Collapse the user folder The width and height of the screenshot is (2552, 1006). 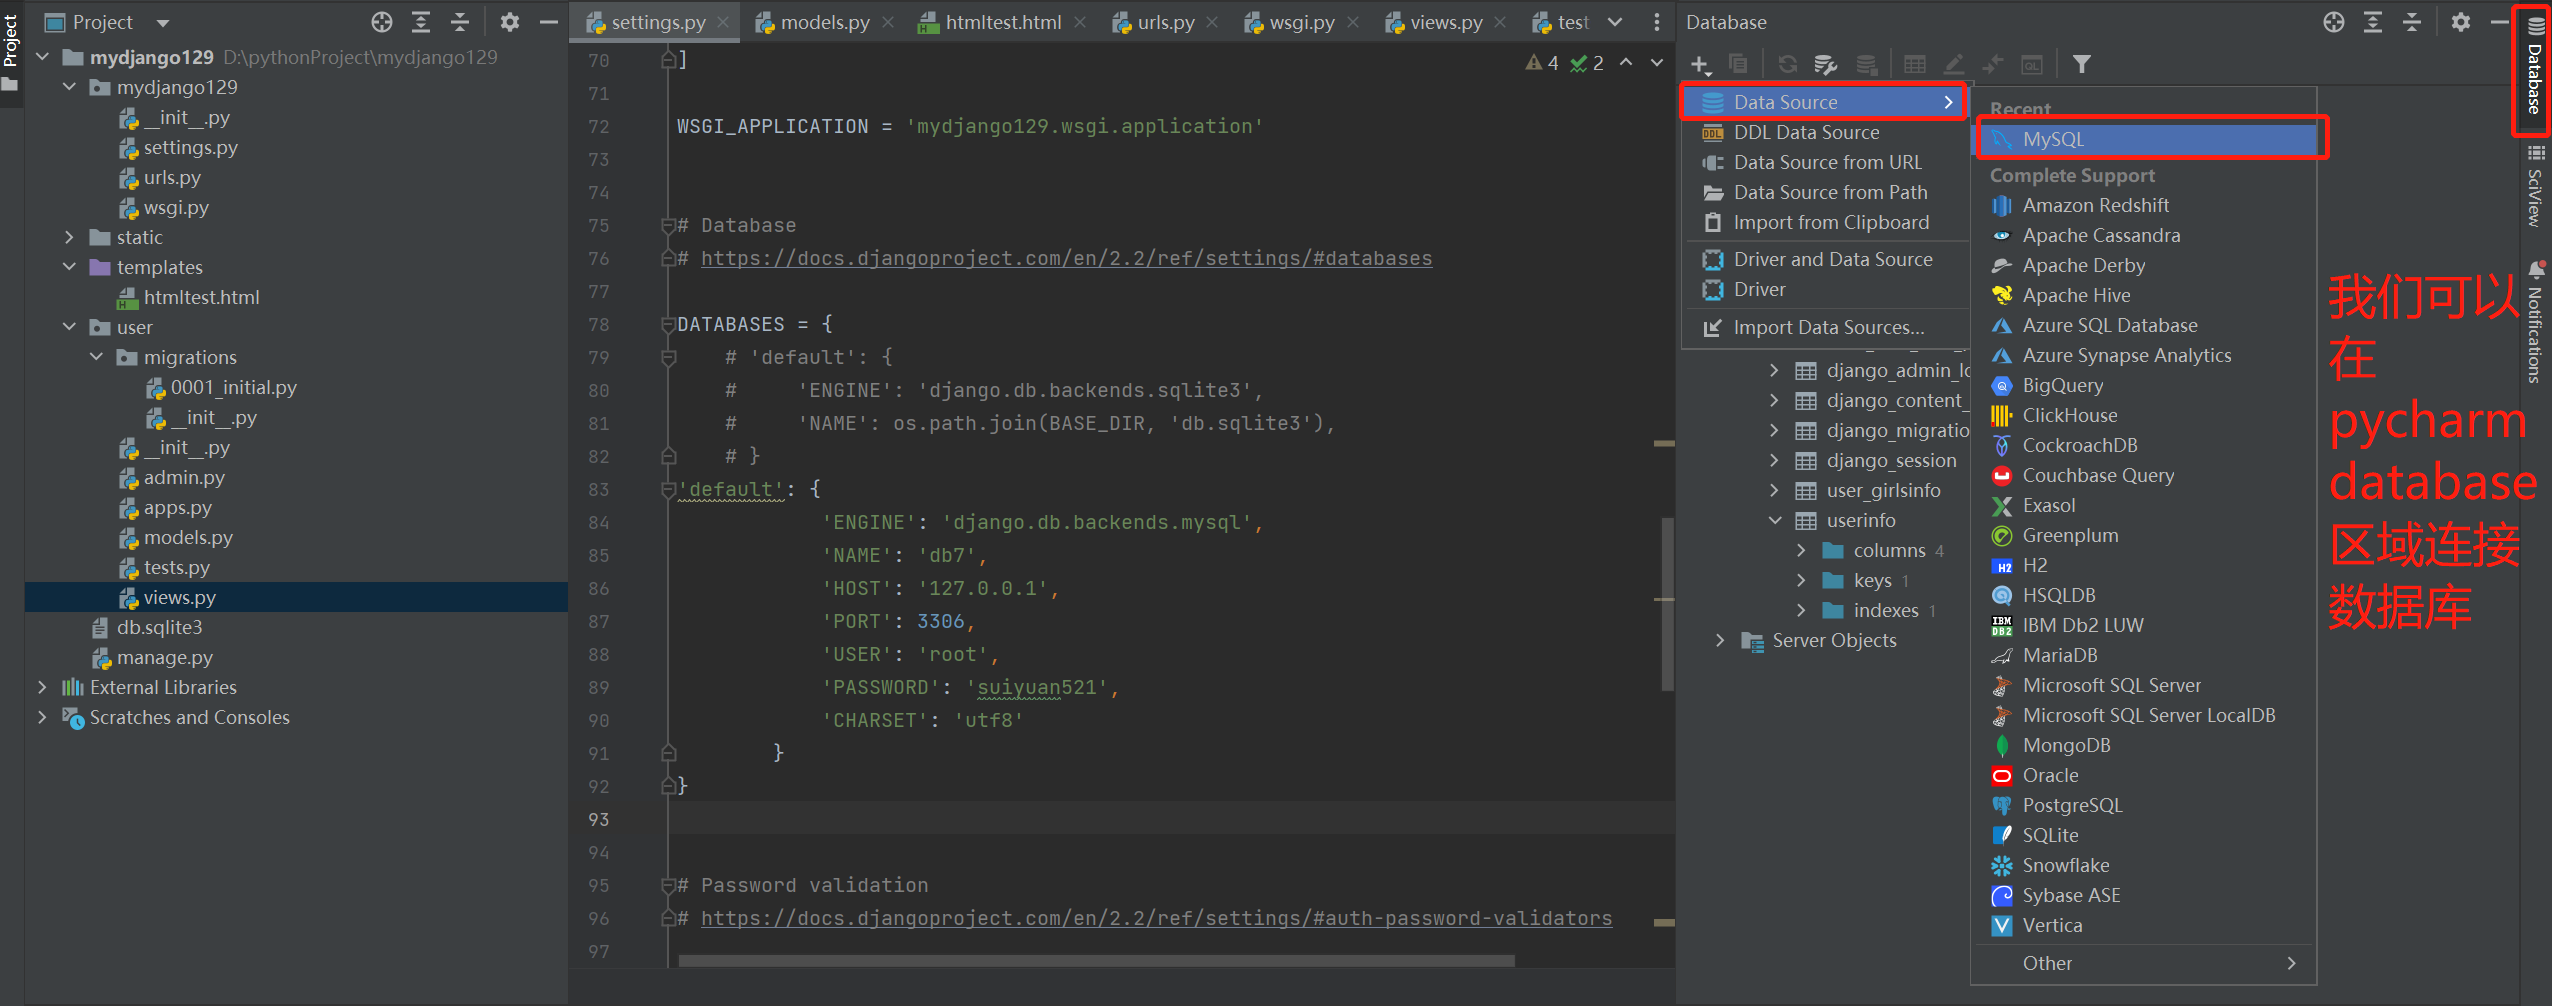tap(69, 327)
